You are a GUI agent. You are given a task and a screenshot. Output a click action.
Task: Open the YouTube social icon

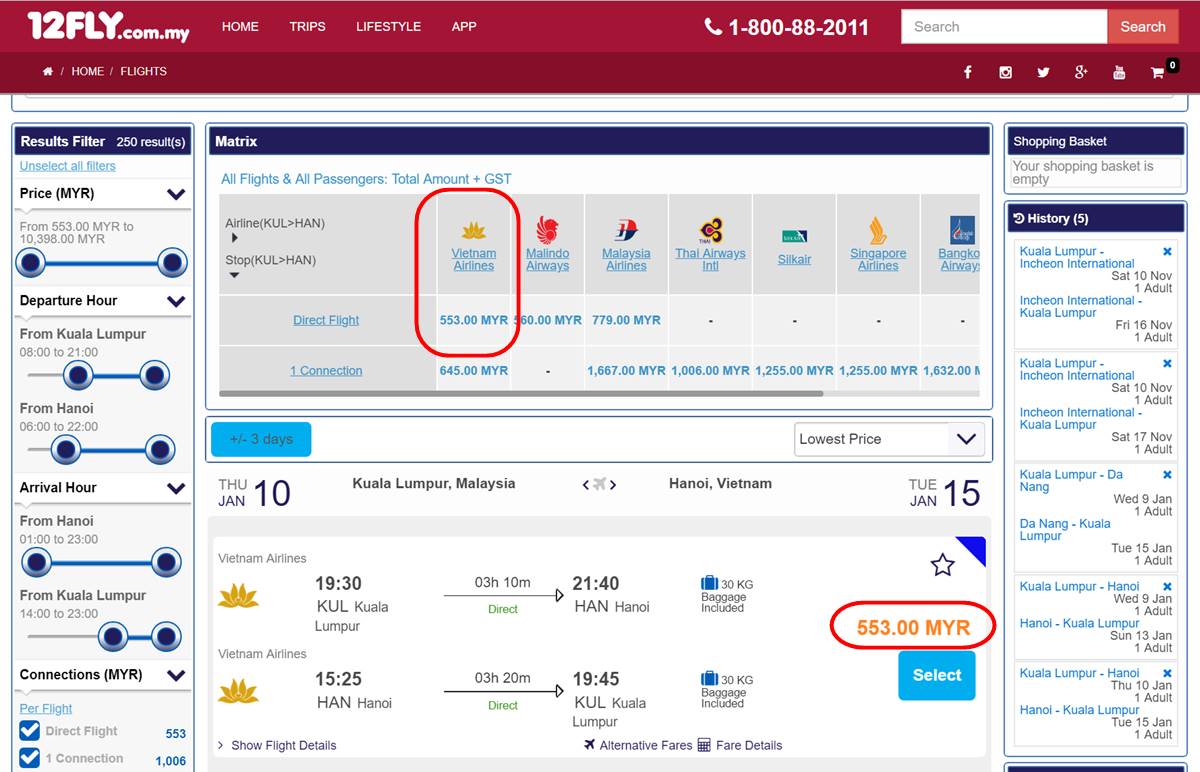point(1119,72)
